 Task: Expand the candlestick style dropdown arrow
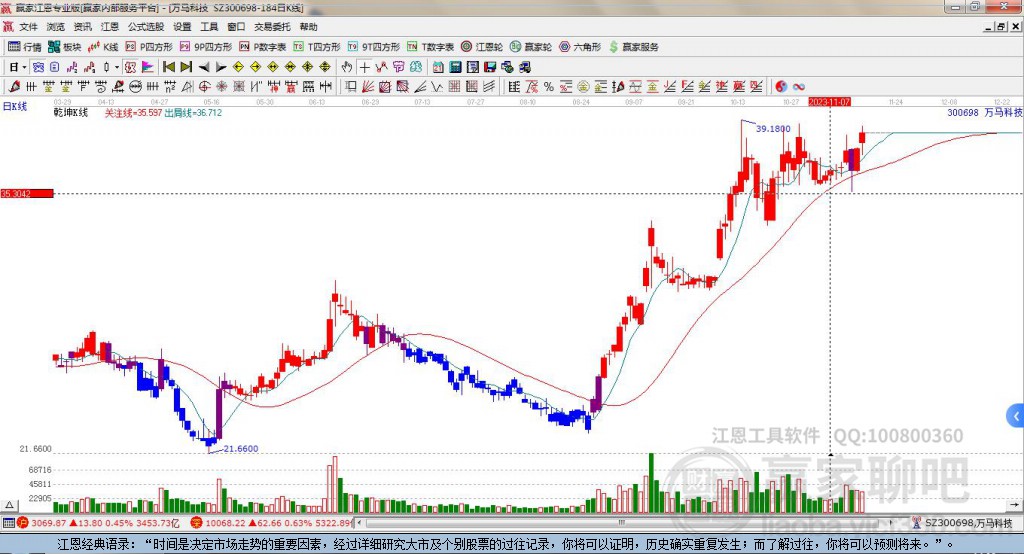pyautogui.click(x=117, y=67)
